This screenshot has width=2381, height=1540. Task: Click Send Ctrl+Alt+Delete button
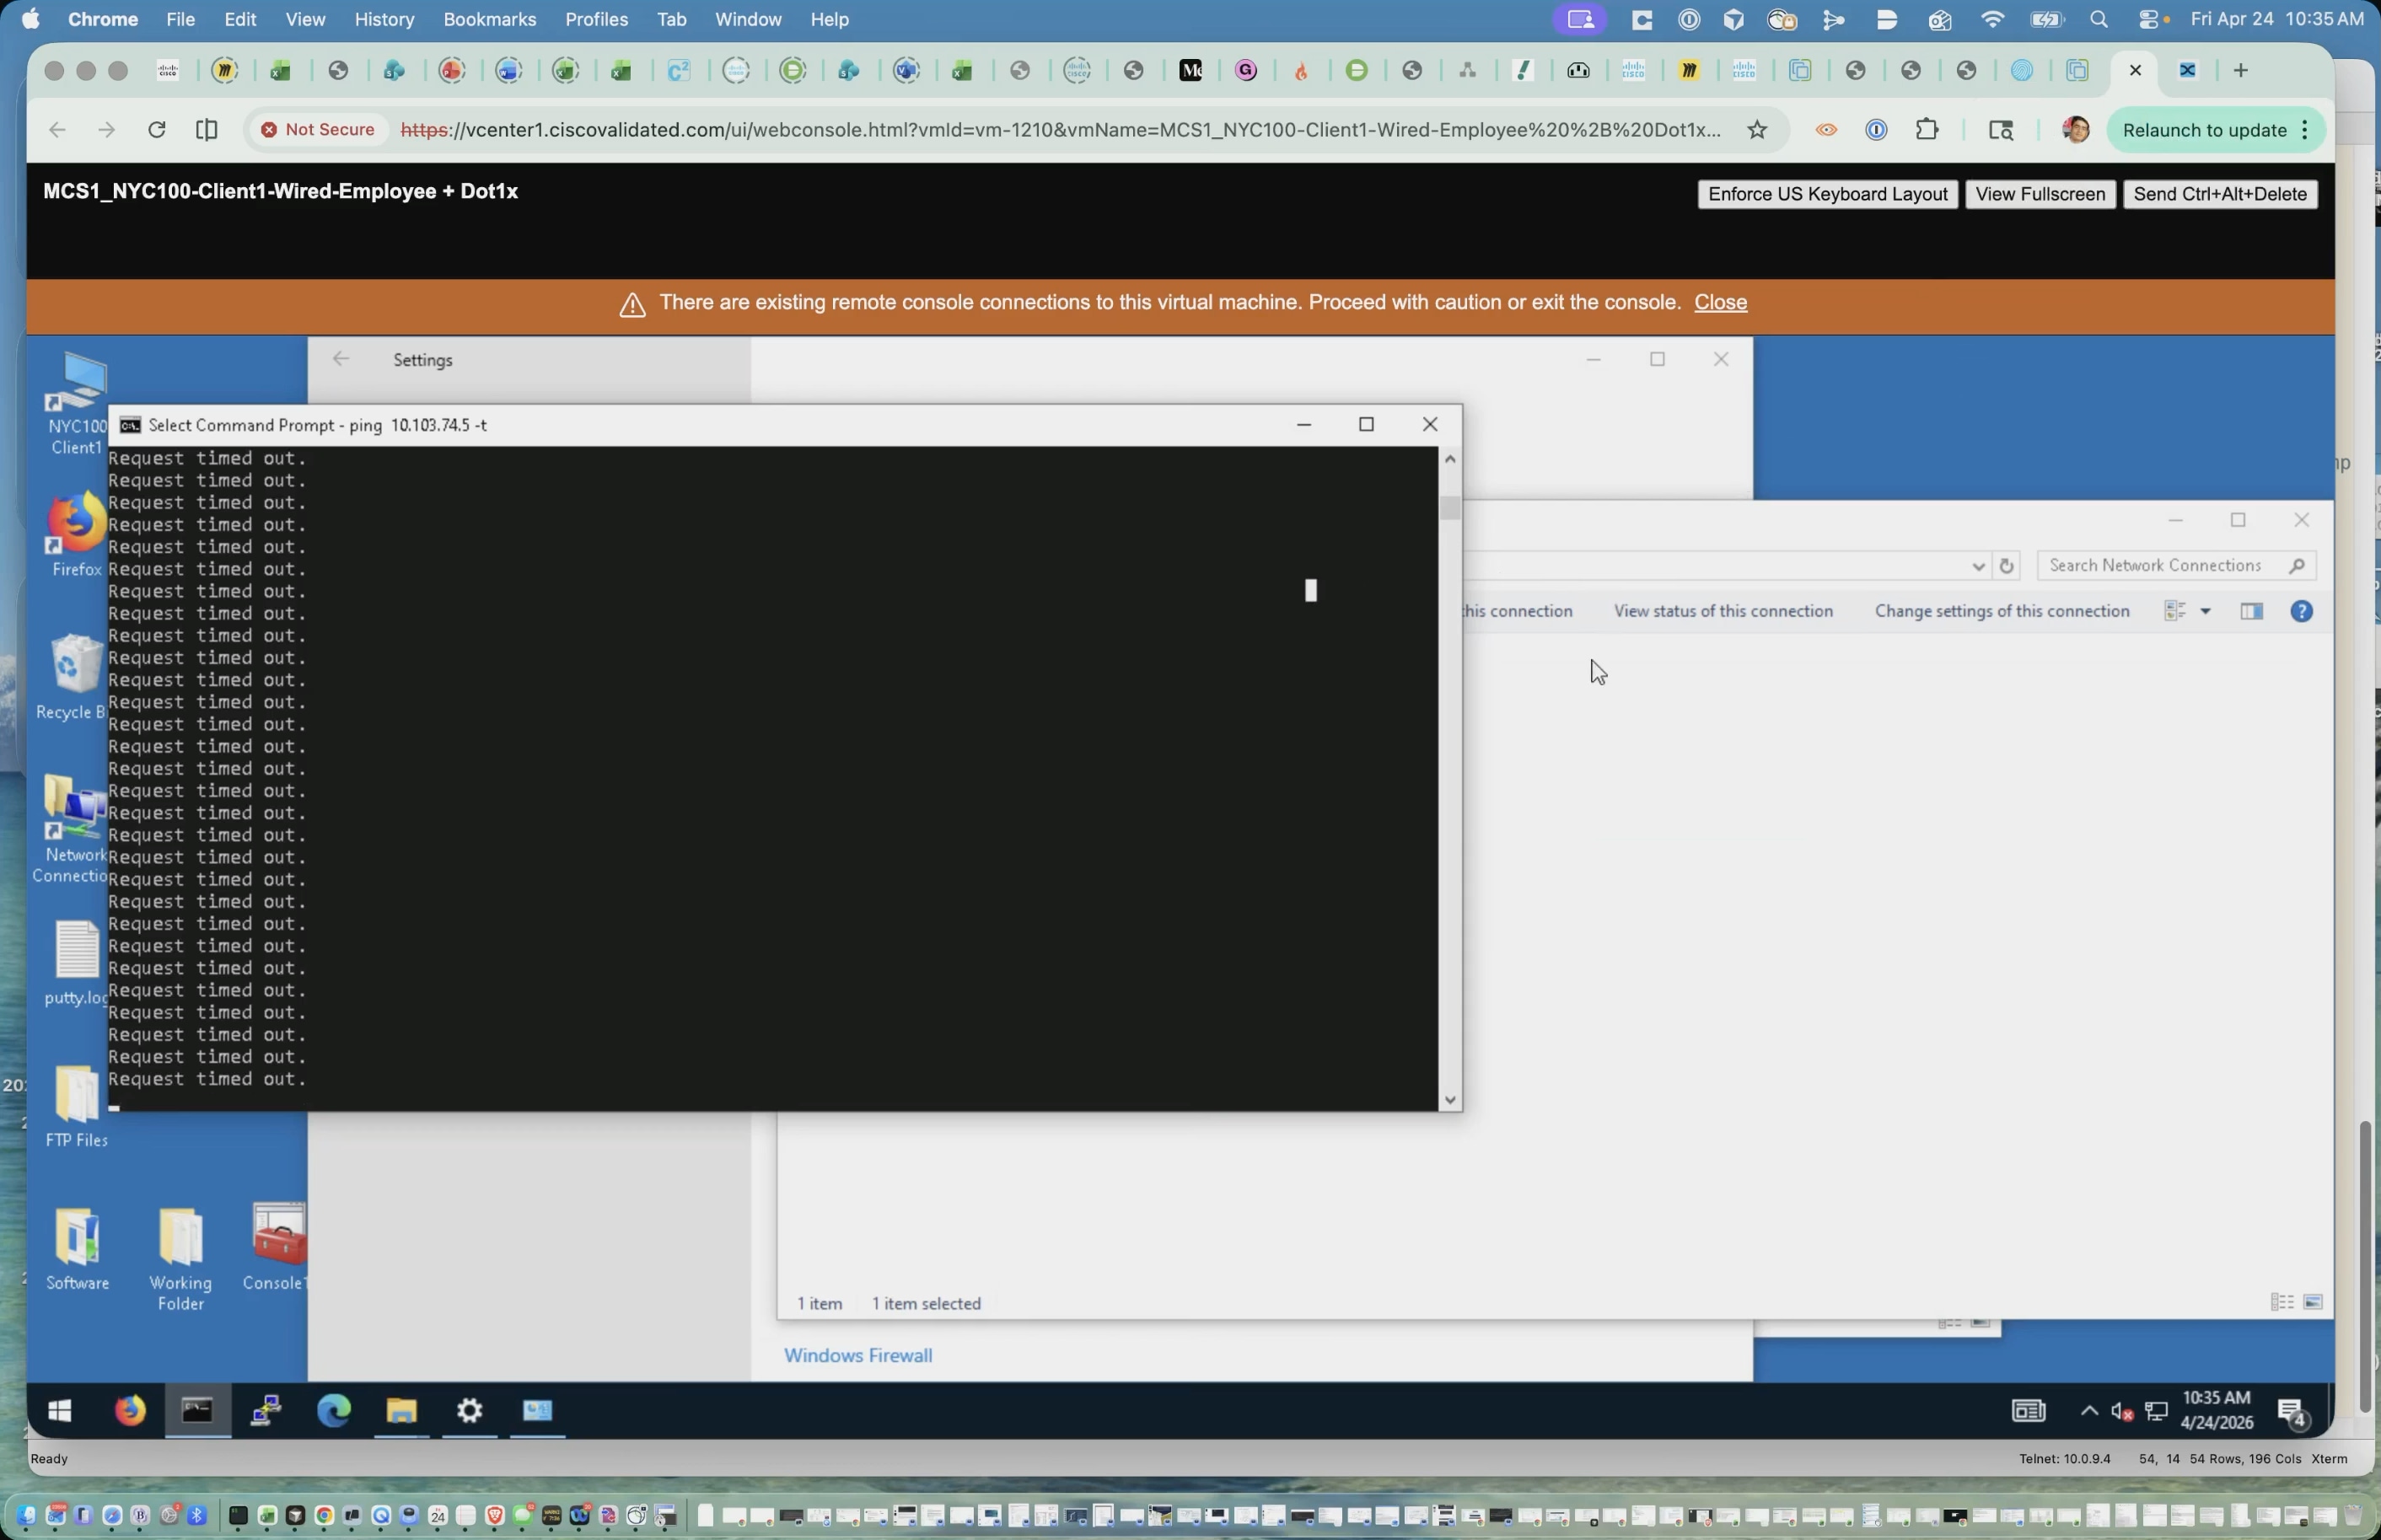coord(2220,194)
